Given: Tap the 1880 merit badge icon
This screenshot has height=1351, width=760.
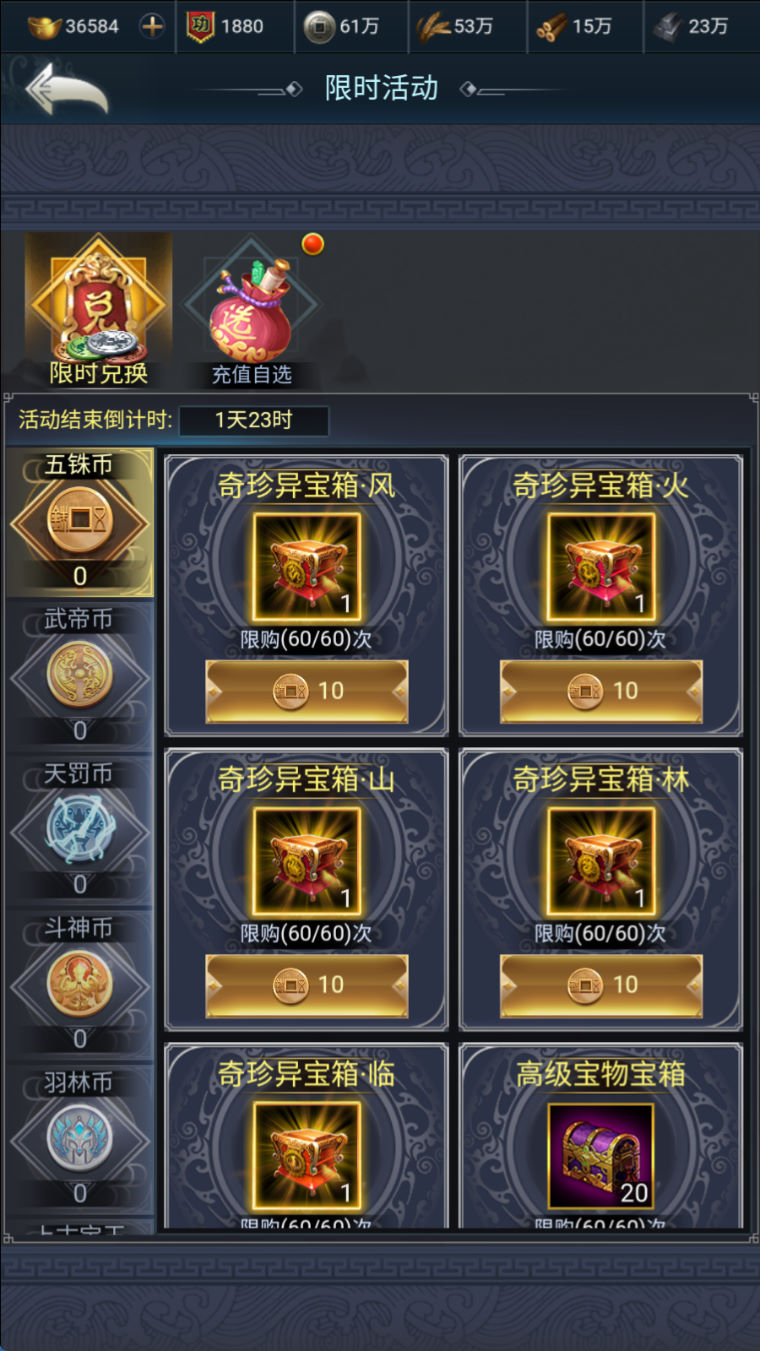Looking at the screenshot, I should [x=201, y=27].
